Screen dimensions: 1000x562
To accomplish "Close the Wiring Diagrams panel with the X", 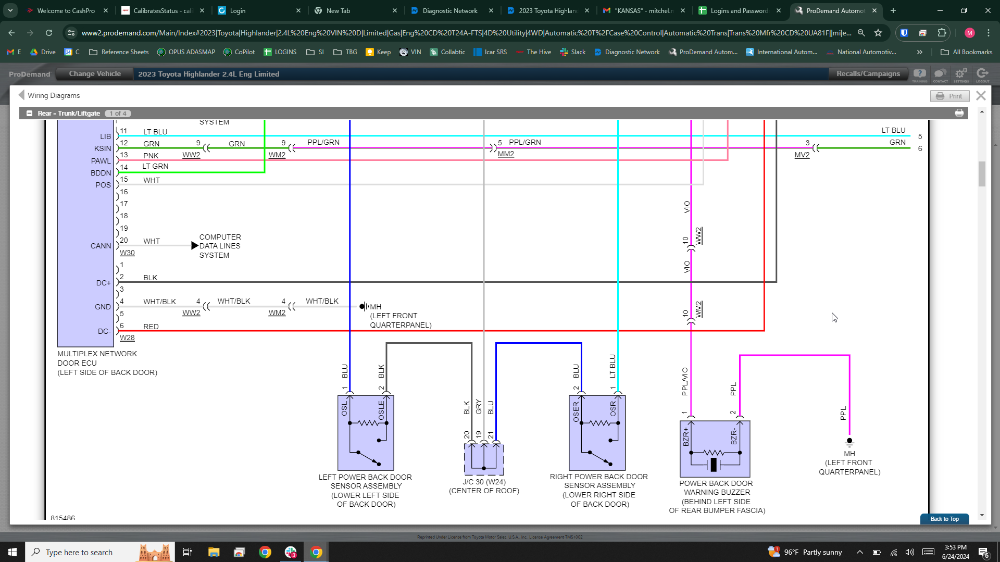I will pos(981,95).
